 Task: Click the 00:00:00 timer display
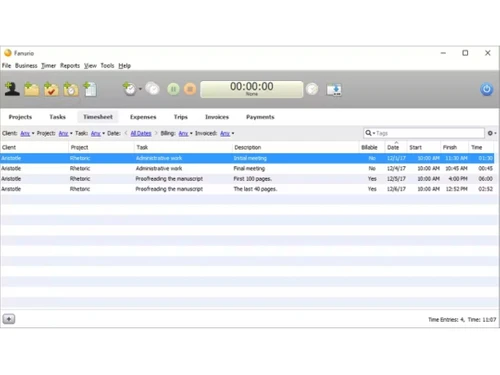[x=252, y=89]
